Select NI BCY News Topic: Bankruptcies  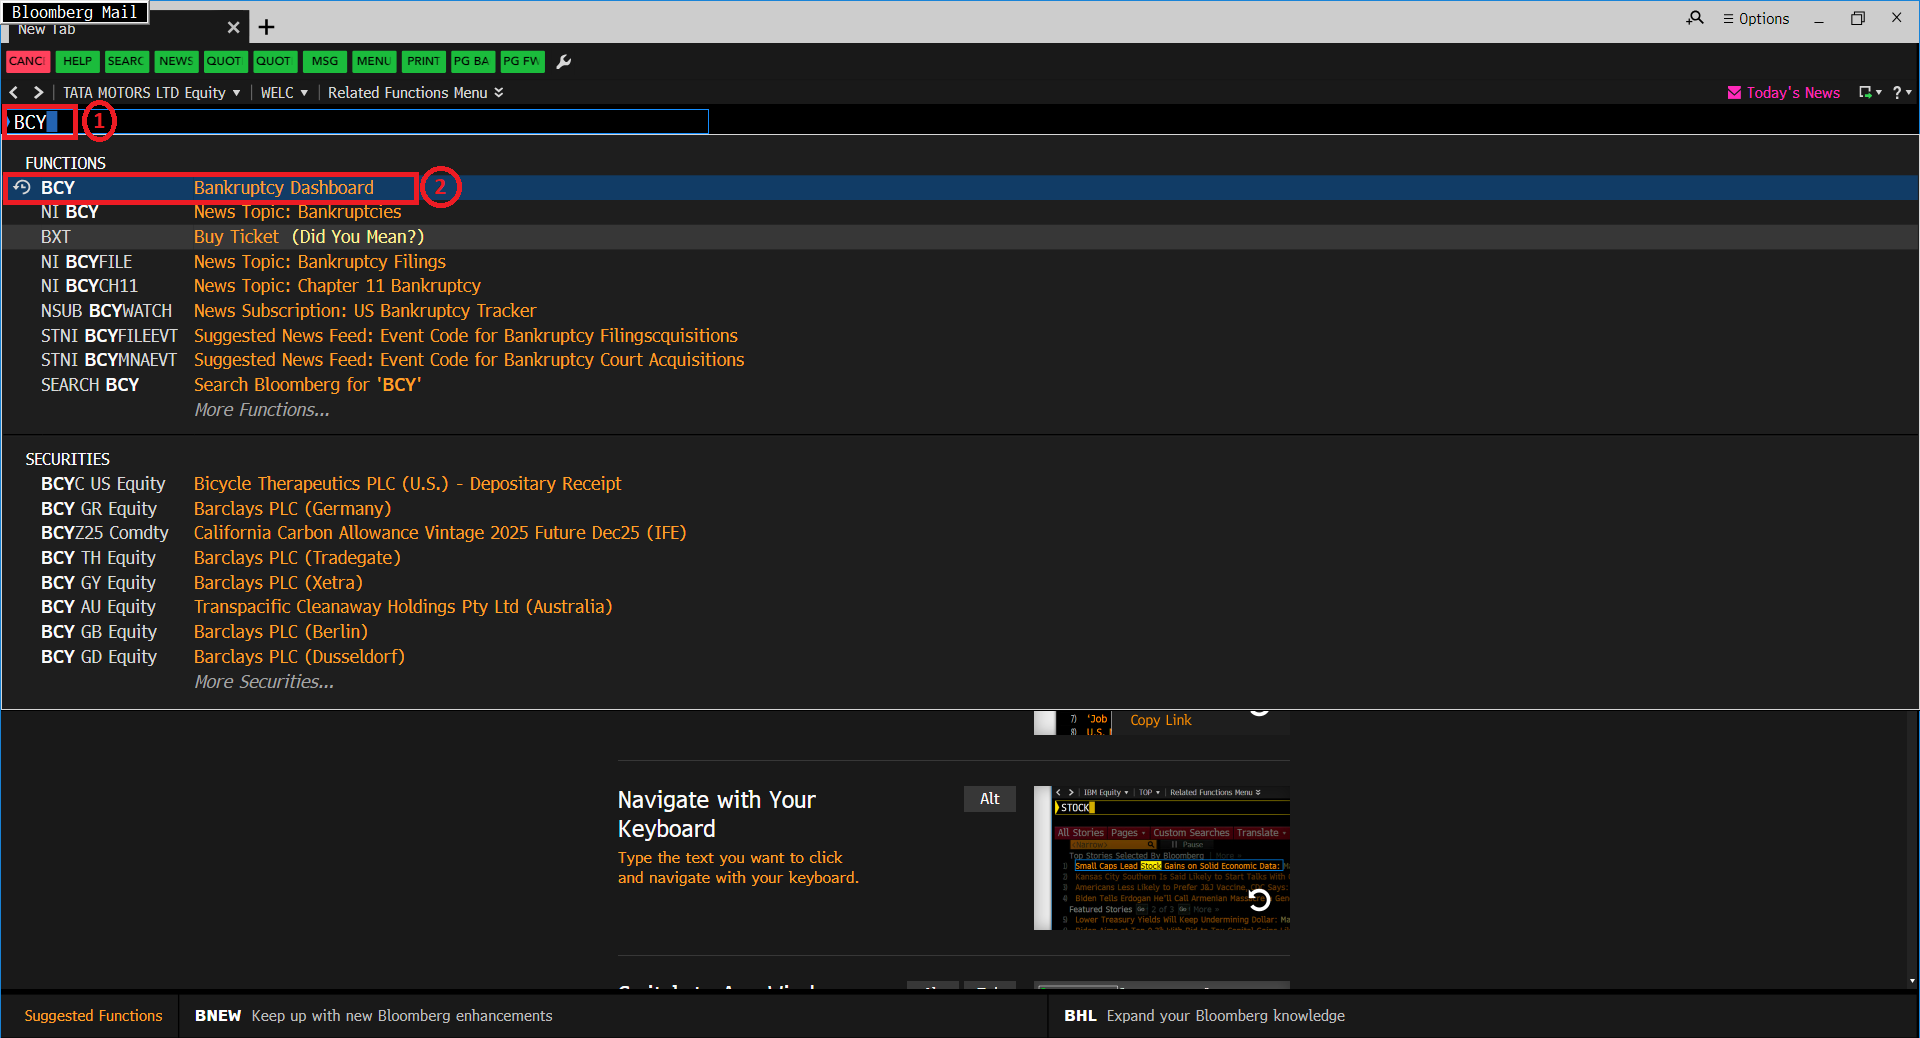[960, 212]
